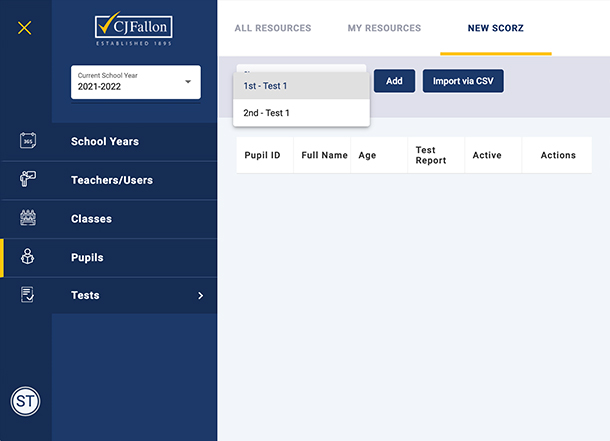Image resolution: width=610 pixels, height=441 pixels.
Task: Click the Pupils student icon
Action: 28,257
